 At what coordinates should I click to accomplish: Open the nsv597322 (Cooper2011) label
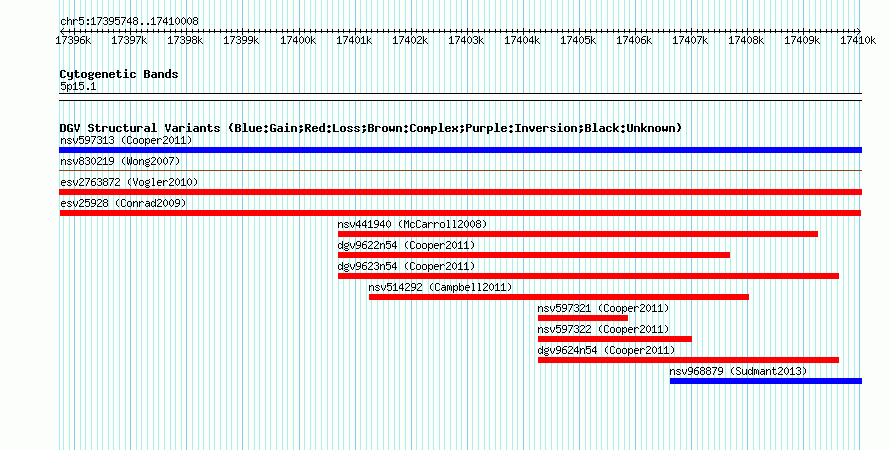coord(603,329)
